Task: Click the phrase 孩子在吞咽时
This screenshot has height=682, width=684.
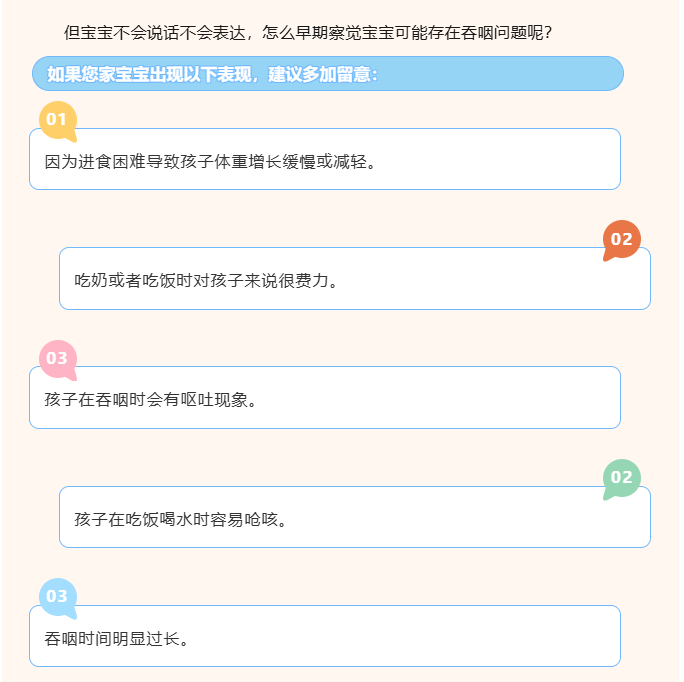Action: (95, 400)
